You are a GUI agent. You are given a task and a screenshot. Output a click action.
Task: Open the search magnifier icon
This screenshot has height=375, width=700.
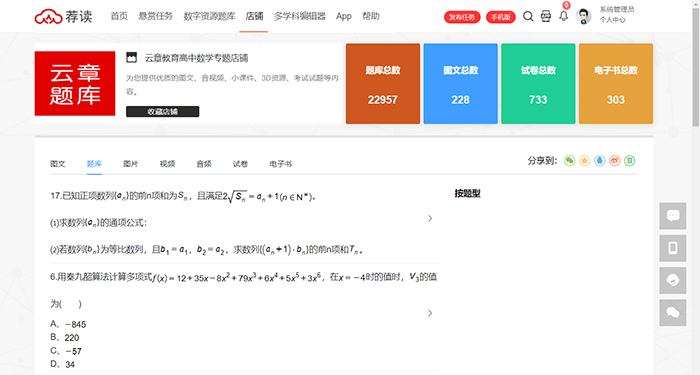point(528,17)
